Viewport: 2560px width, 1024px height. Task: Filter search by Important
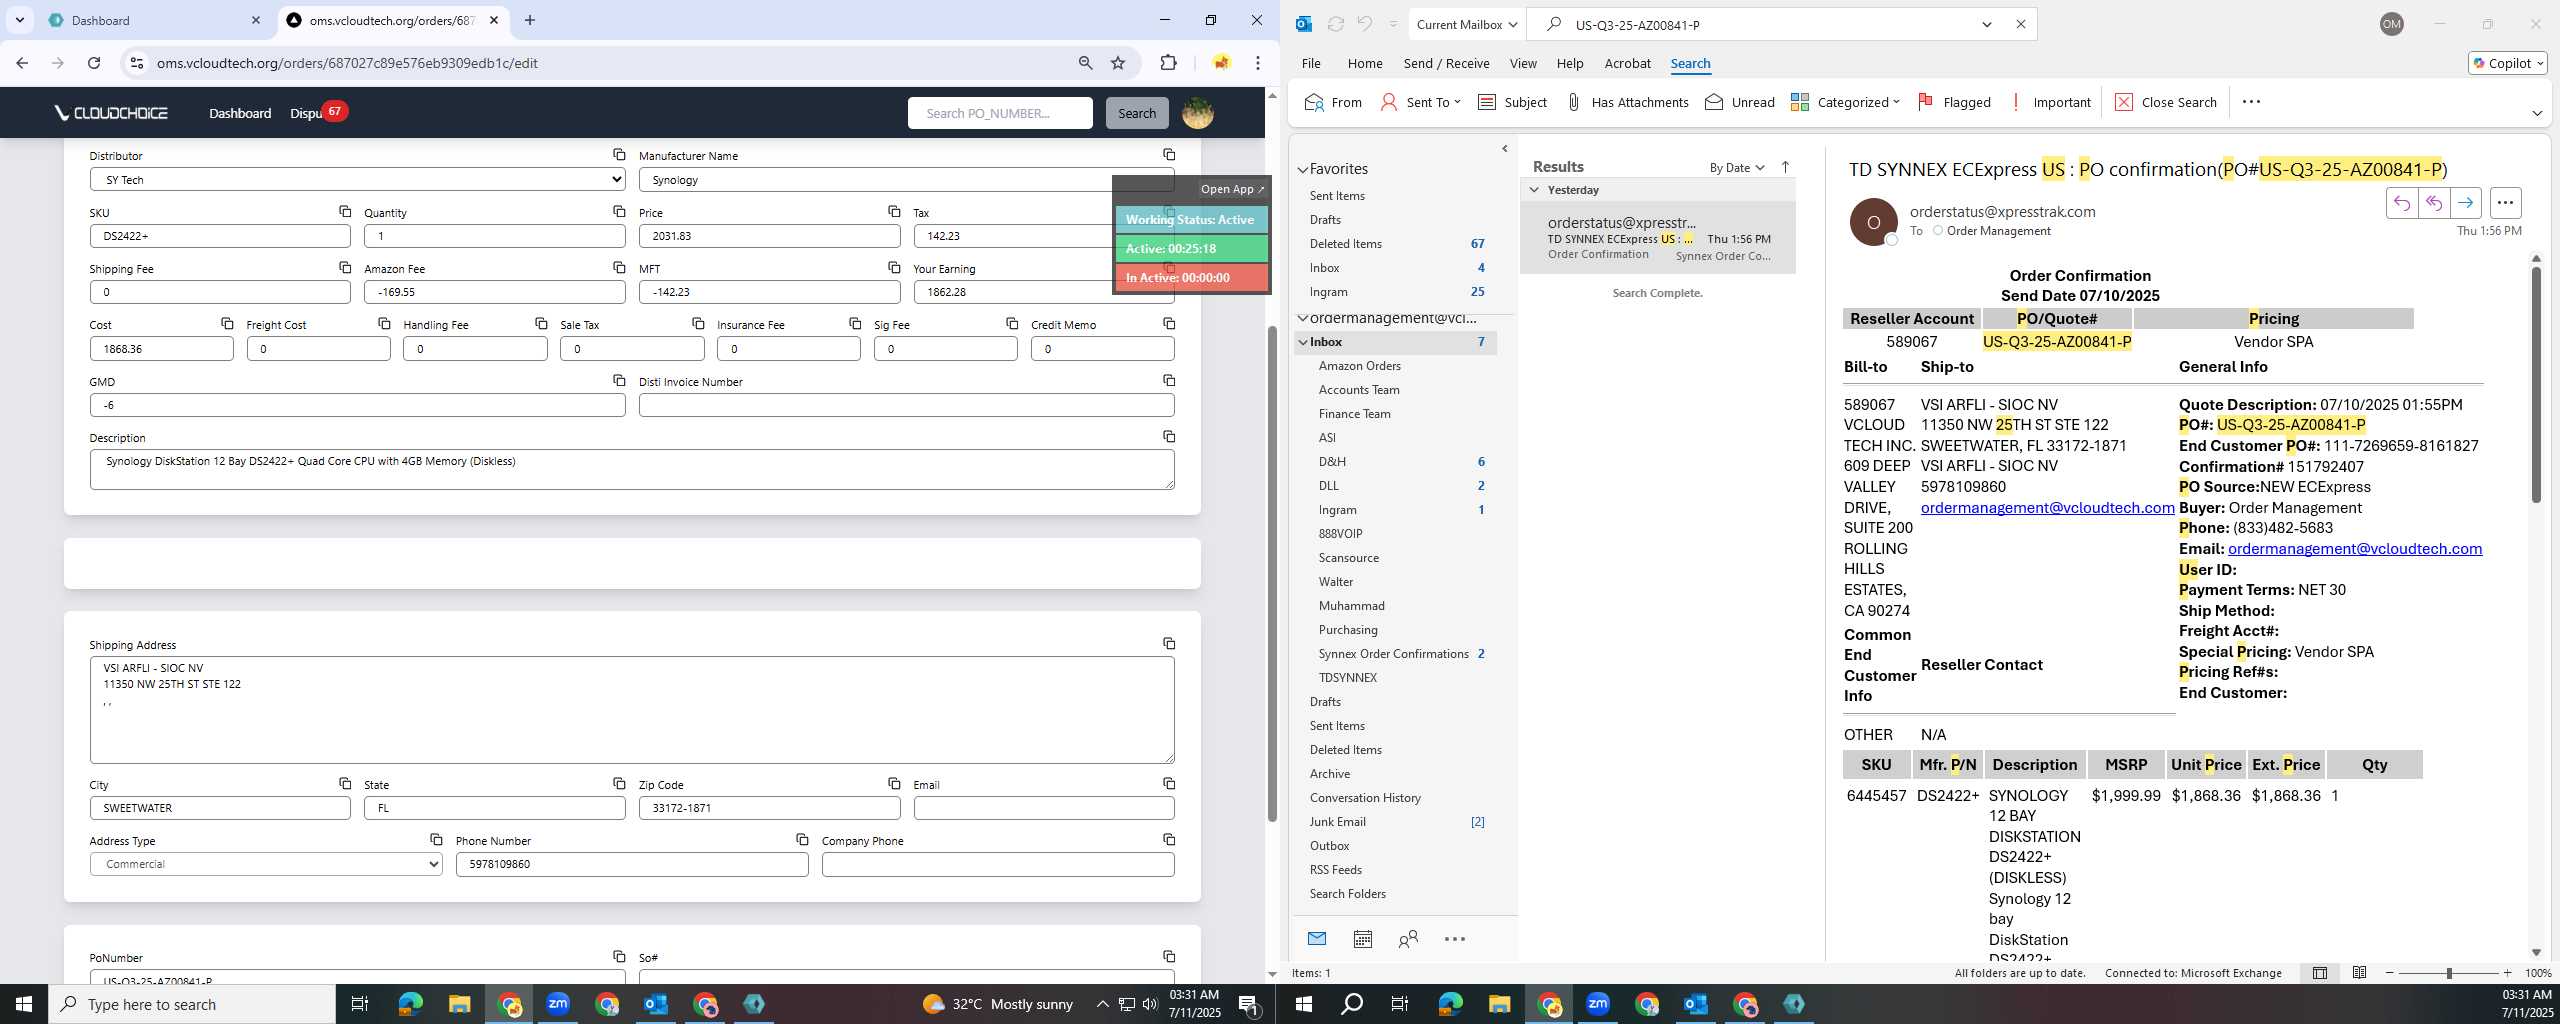(2049, 102)
